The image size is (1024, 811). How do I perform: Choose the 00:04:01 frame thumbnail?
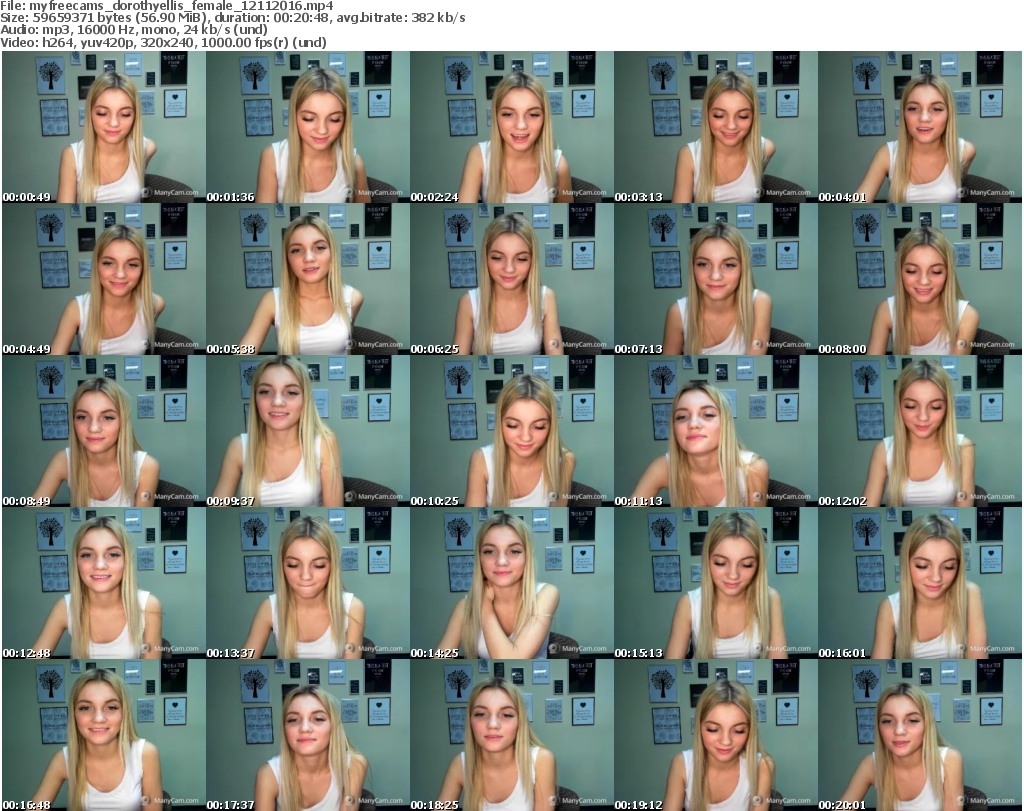[919, 127]
